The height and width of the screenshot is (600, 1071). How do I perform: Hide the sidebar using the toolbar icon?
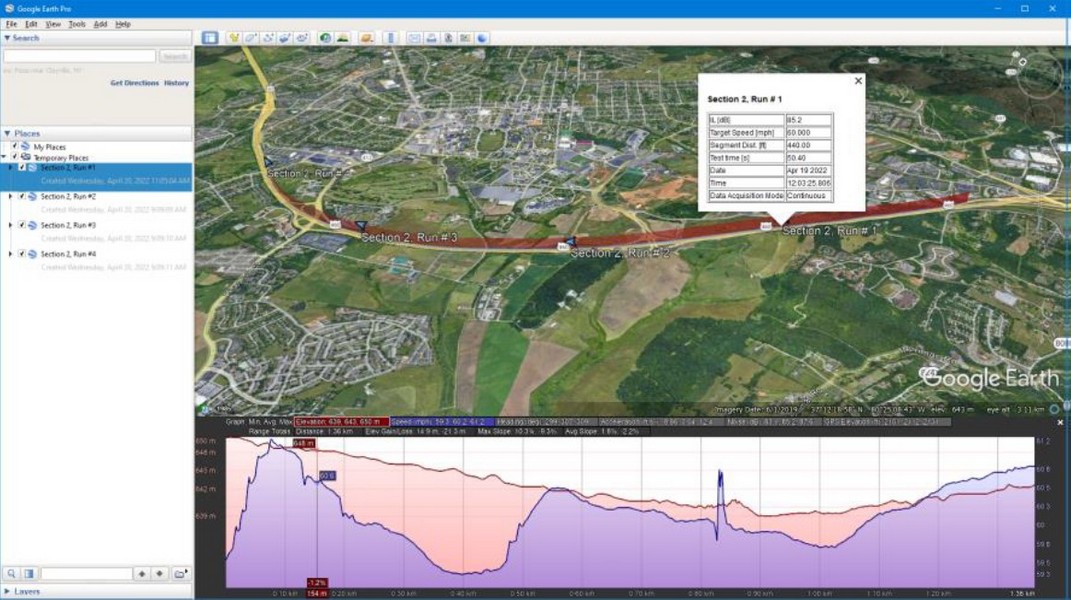(210, 38)
